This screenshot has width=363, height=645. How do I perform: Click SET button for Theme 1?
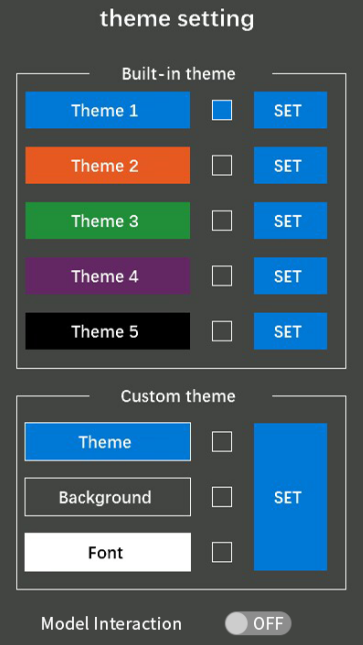[290, 110]
